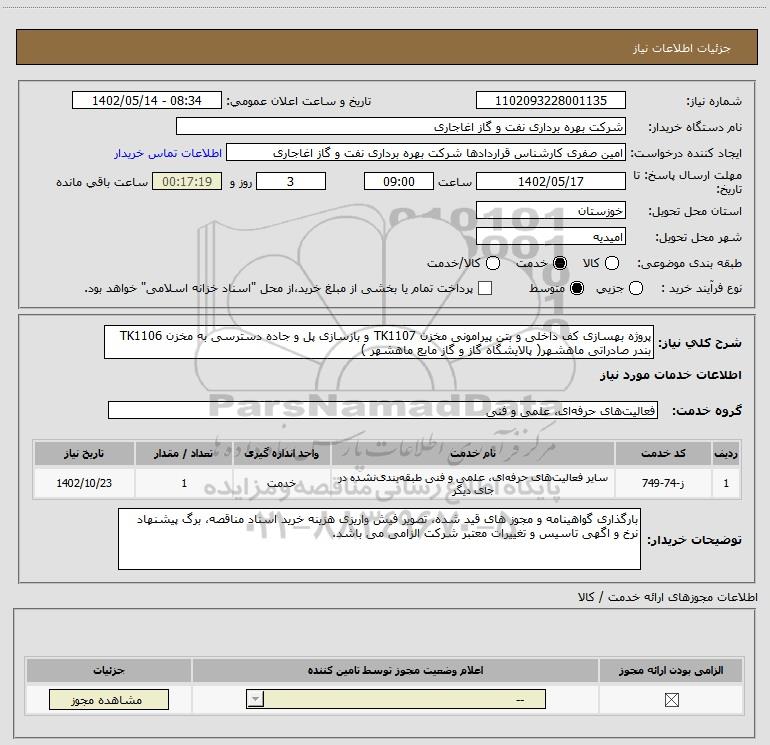
Task: Click the service name cell سایر فعالیت‌های حرفه‌ای
Action: coord(473,483)
